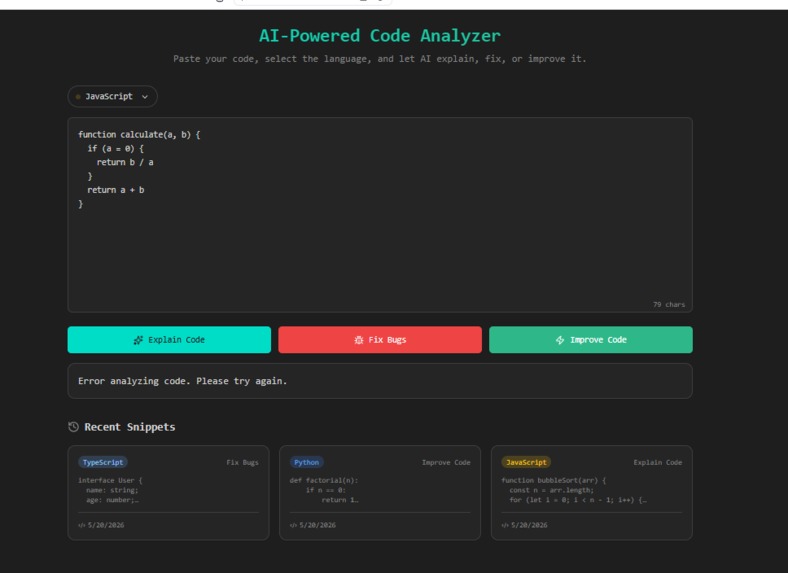Image resolution: width=788 pixels, height=573 pixels.
Task: Click the "function calculate(a, b) {" code line
Action: (x=139, y=135)
